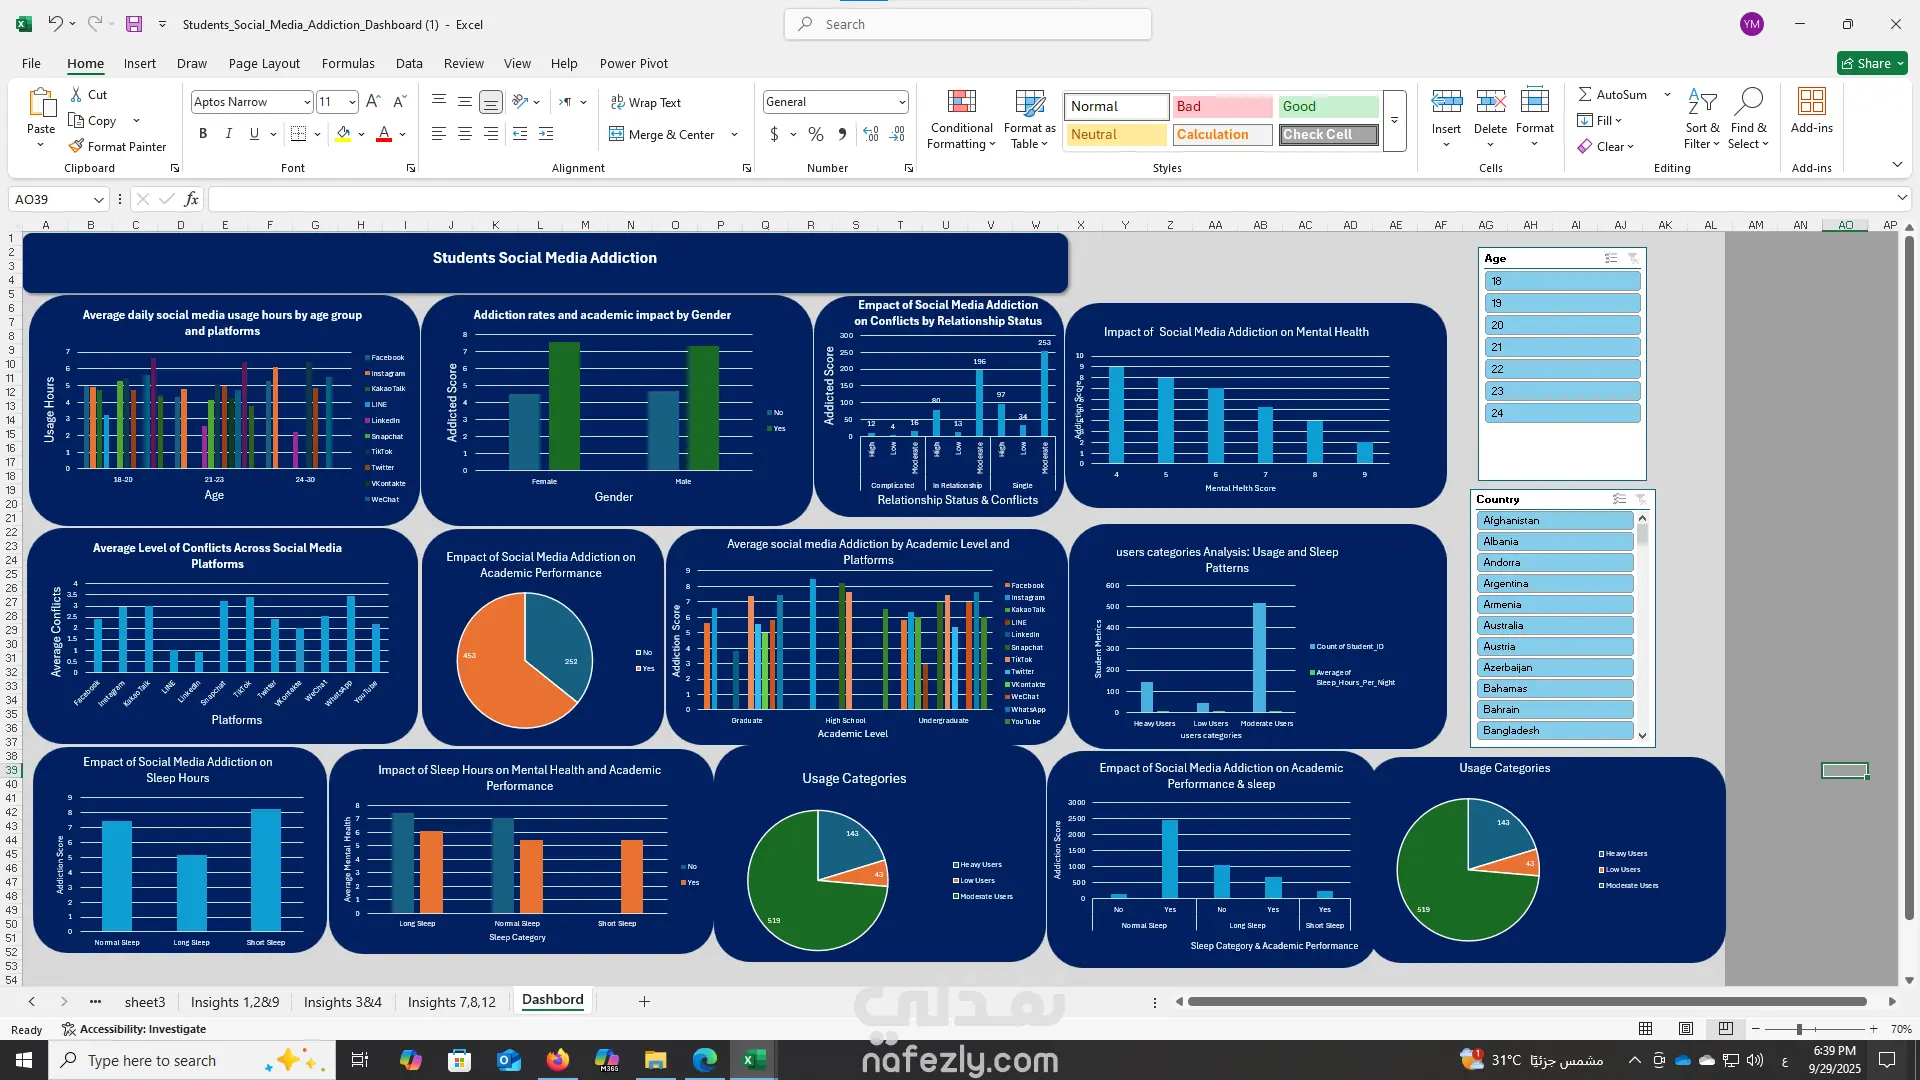
Task: Toggle multi-select on Country slicer
Action: point(1618,499)
